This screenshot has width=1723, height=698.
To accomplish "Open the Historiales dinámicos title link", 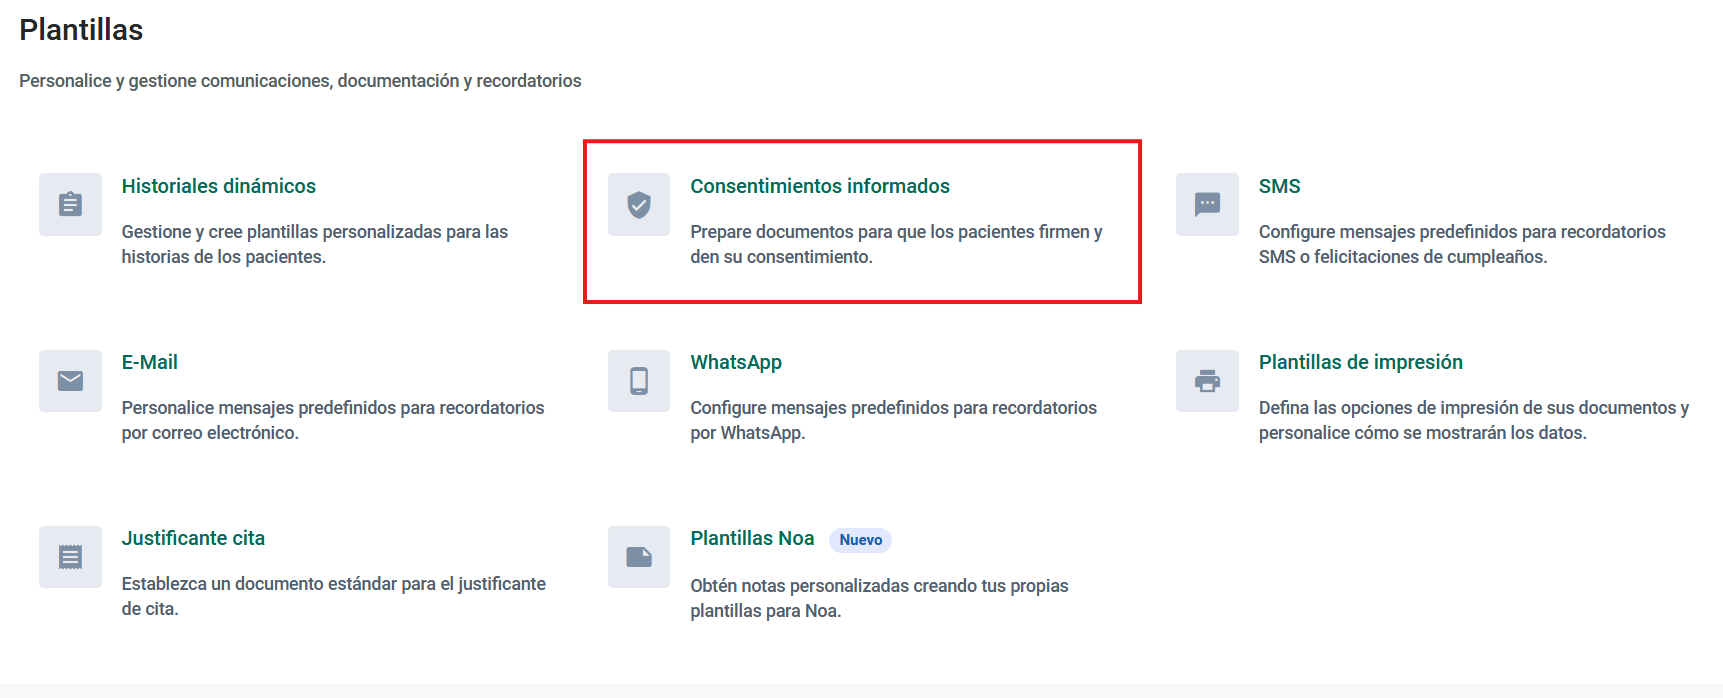I will (x=218, y=186).
